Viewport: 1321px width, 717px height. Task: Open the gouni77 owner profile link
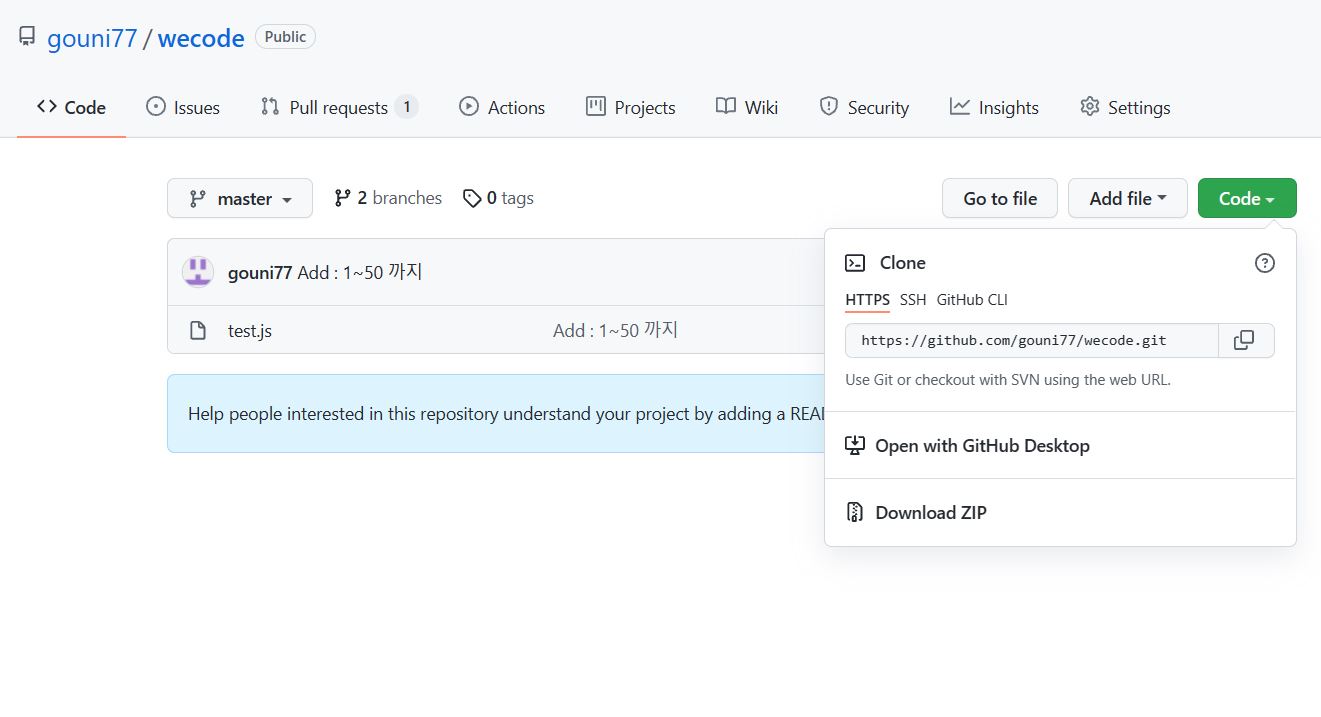[92, 38]
